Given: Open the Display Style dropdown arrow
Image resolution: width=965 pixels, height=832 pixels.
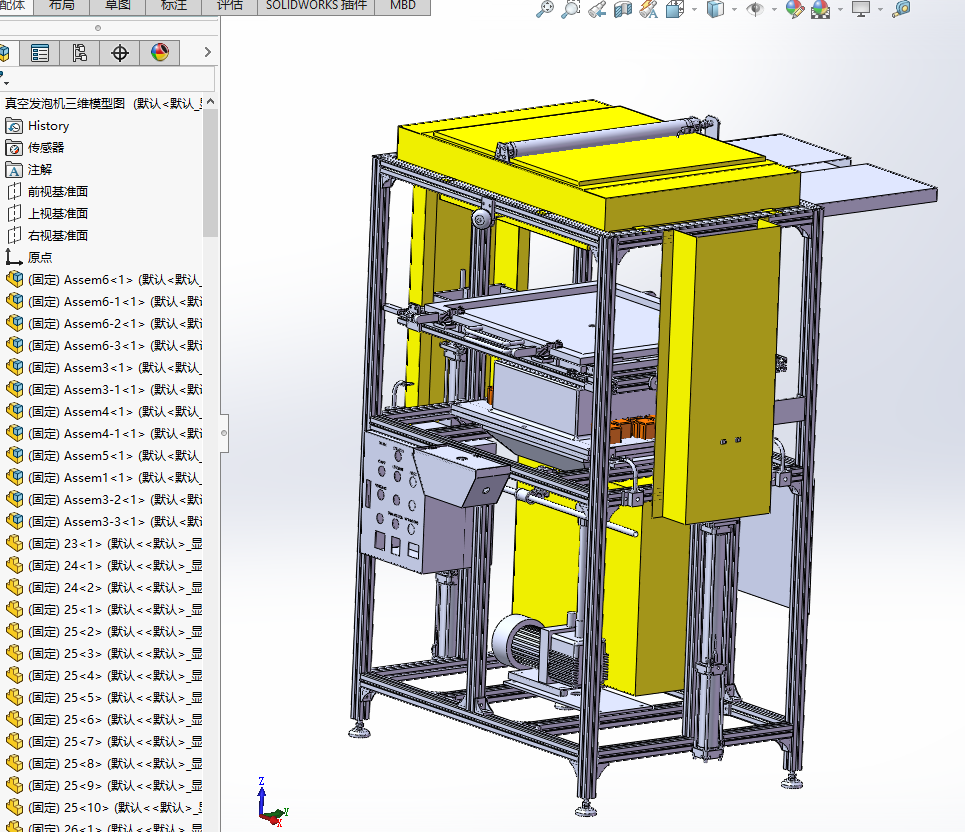Looking at the screenshot, I should coord(735,10).
